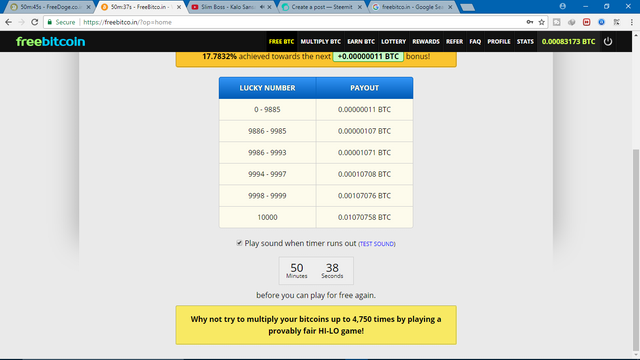The height and width of the screenshot is (360, 640).
Task: Open Chrome three-dot menu
Action: coord(631,22)
